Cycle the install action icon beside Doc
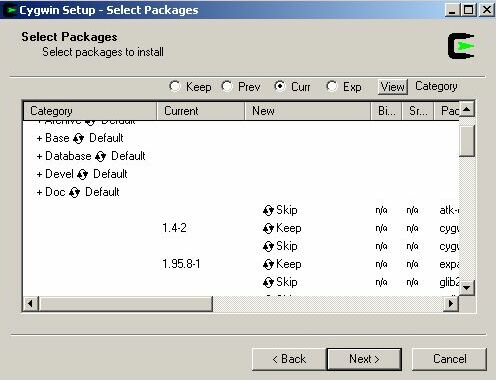Image resolution: width=496 pixels, height=380 pixels. [75, 192]
